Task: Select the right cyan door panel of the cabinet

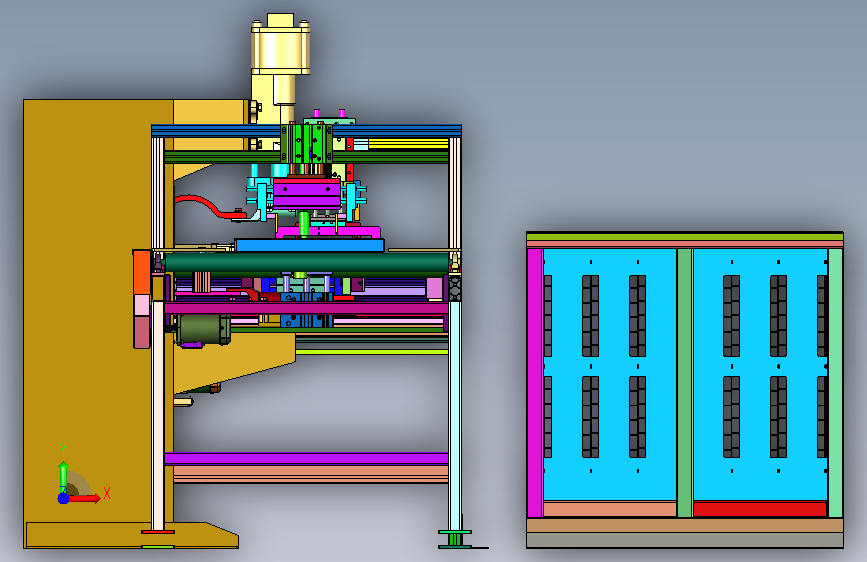Action: click(x=760, y=374)
